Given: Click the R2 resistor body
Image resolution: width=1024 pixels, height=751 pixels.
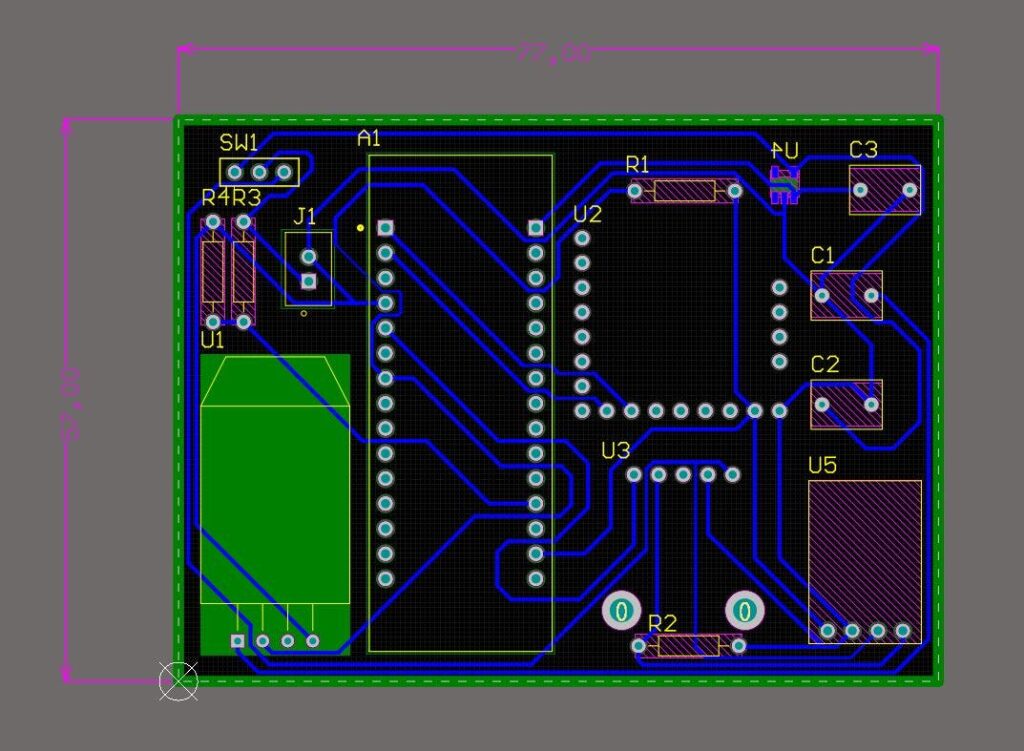Looking at the screenshot, I should tap(689, 646).
